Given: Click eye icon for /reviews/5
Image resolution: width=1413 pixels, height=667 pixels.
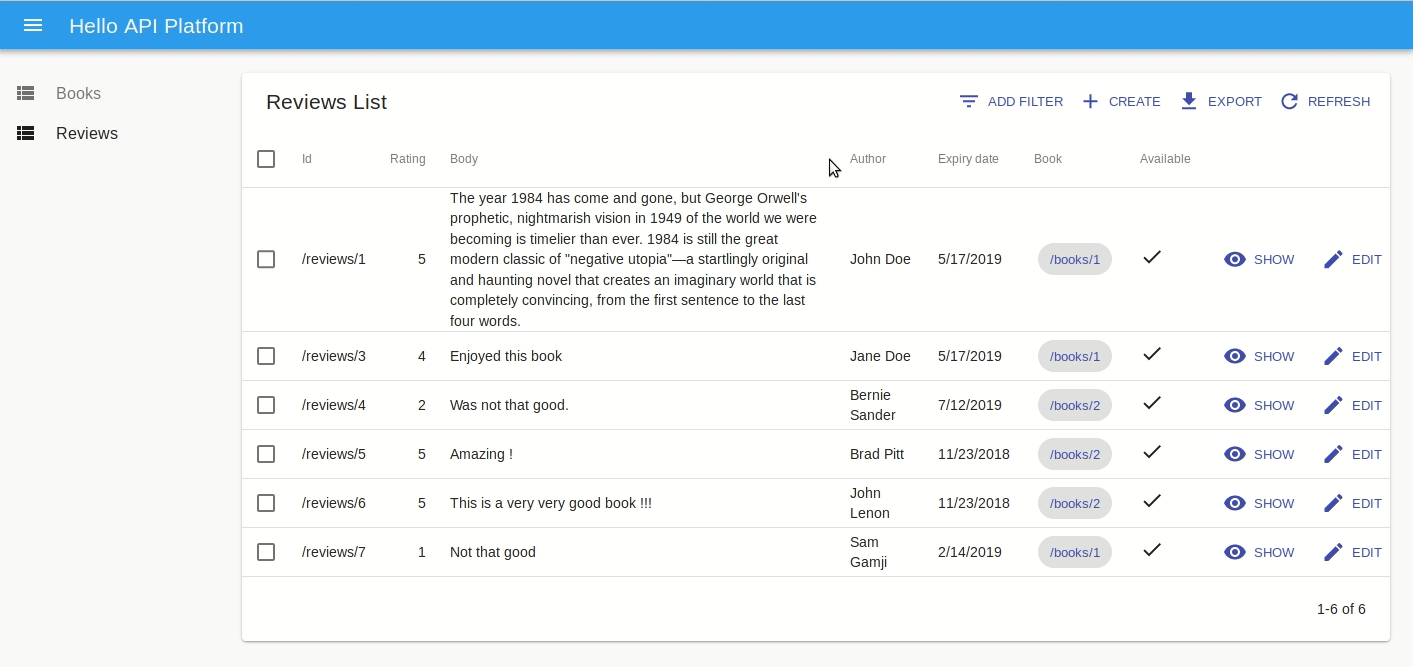Looking at the screenshot, I should click(x=1235, y=454).
